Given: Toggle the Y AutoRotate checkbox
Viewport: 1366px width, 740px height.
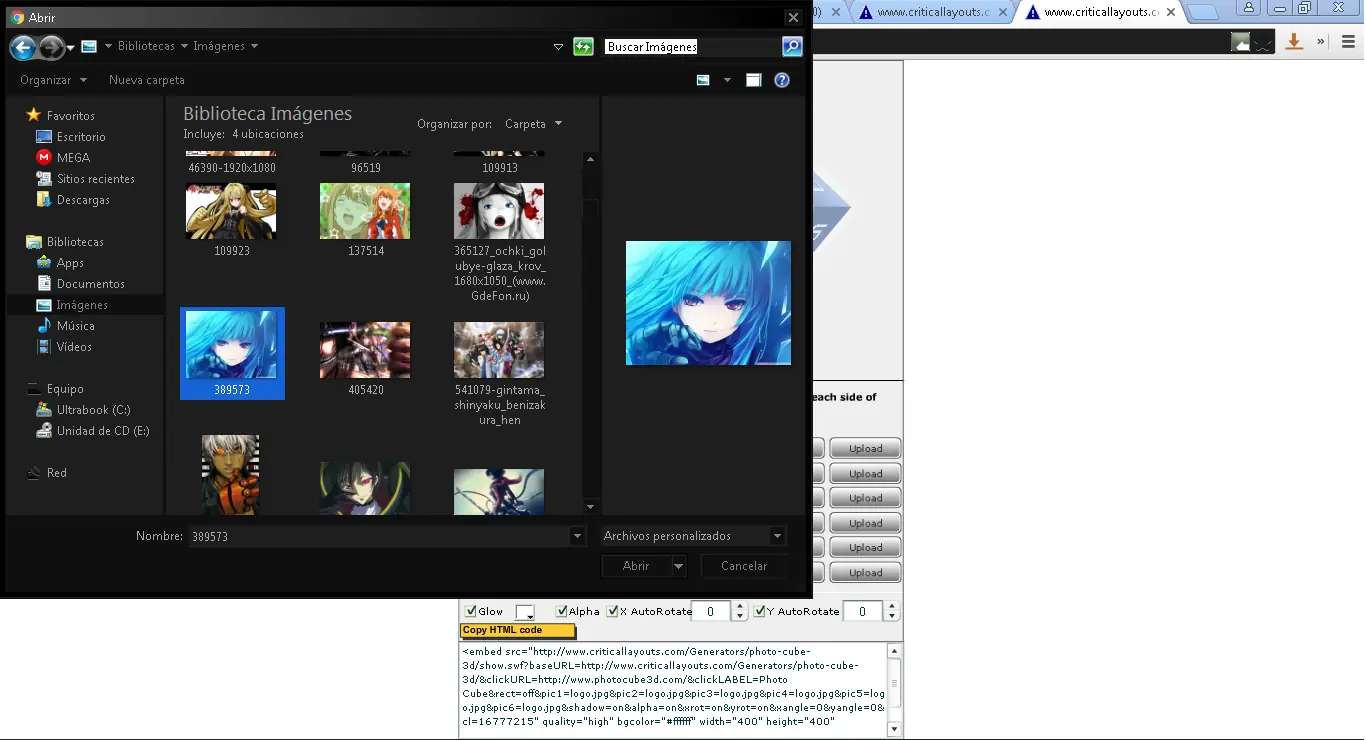Looking at the screenshot, I should pyautogui.click(x=760, y=611).
